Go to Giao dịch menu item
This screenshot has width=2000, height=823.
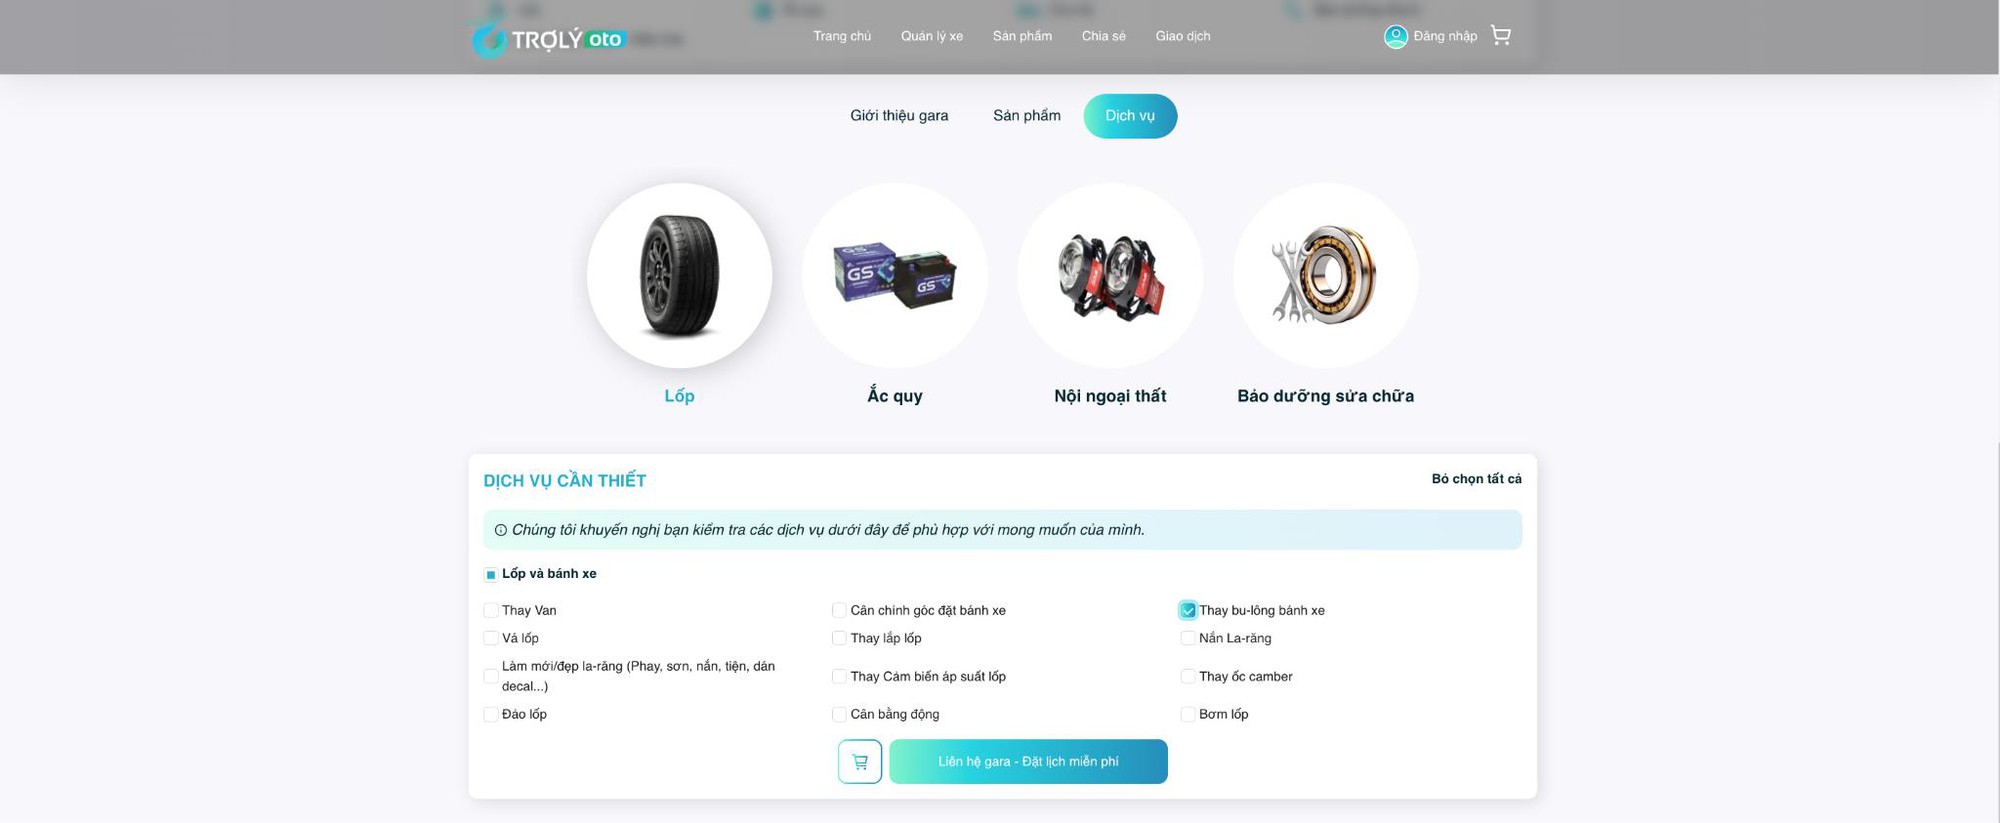(1183, 36)
